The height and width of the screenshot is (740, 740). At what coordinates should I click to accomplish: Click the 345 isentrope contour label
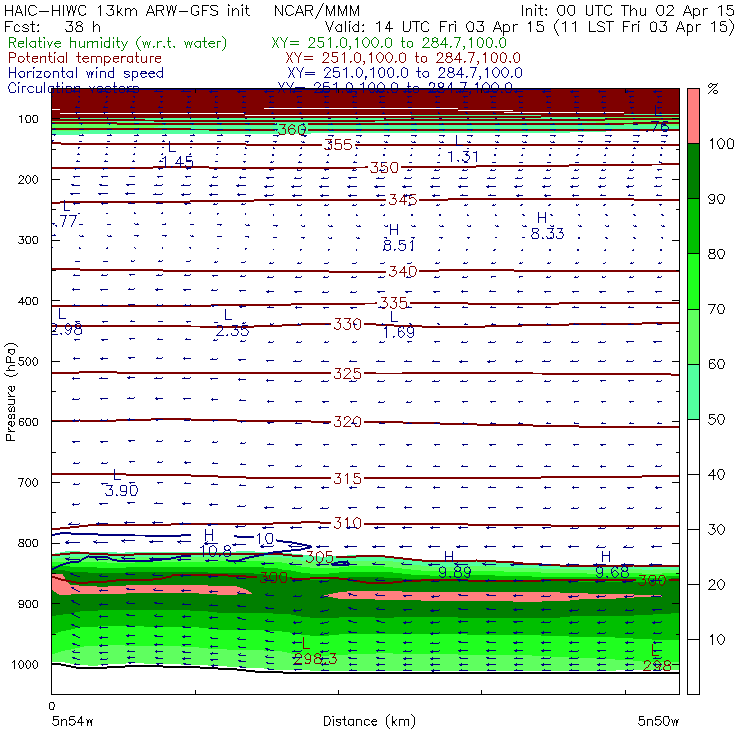(403, 200)
